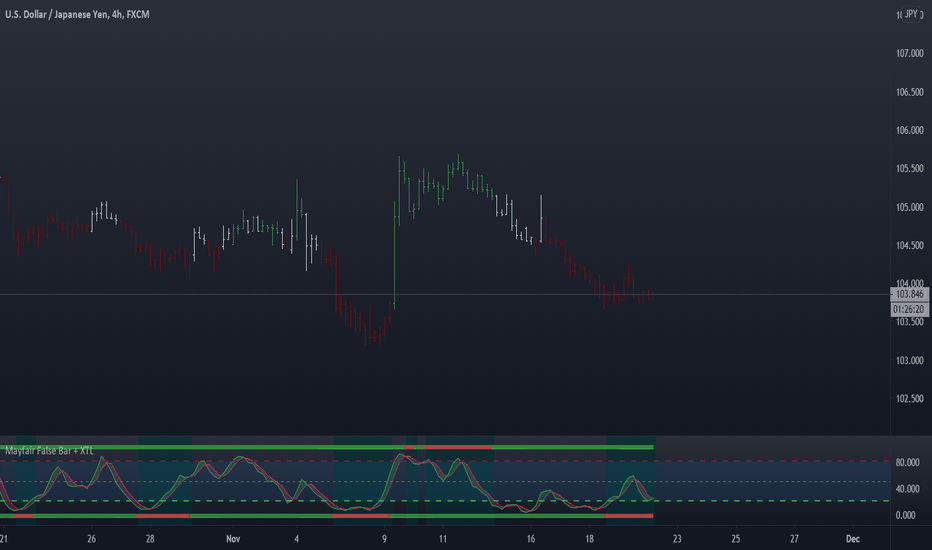
Task: Click the 105.000 price axis label
Action: click(x=909, y=207)
